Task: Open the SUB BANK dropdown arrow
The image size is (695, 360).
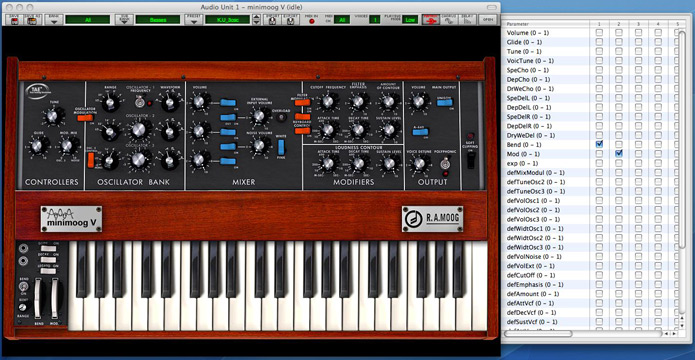Action: point(125,20)
